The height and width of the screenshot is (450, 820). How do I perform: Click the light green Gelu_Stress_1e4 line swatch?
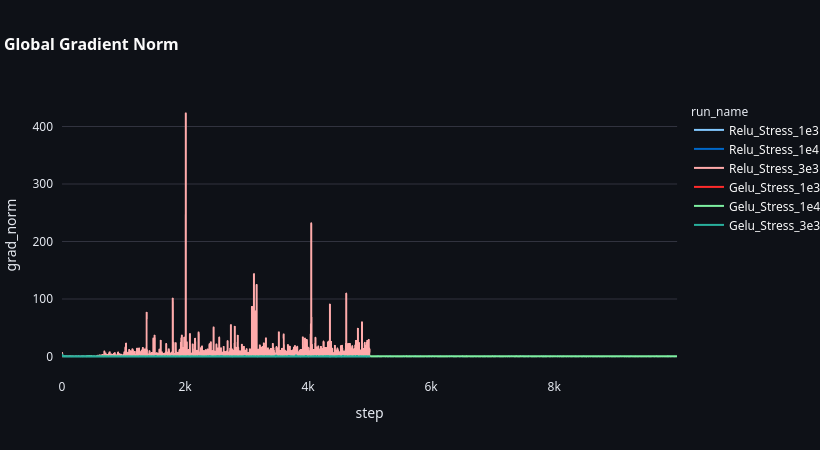pyautogui.click(x=706, y=206)
